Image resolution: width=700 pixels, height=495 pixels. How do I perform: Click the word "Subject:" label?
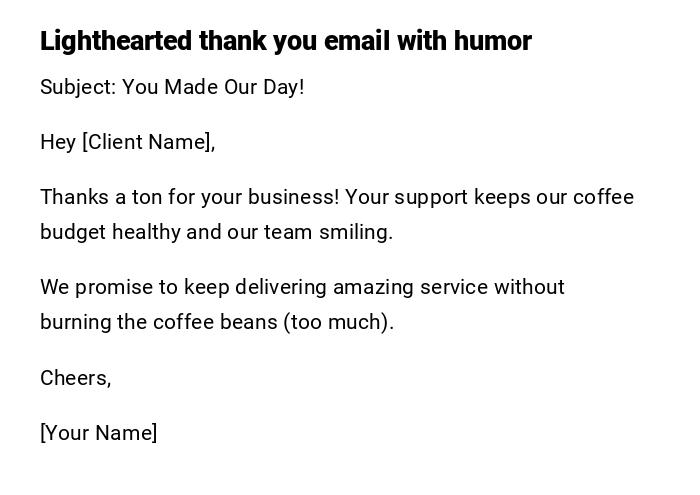pos(78,87)
